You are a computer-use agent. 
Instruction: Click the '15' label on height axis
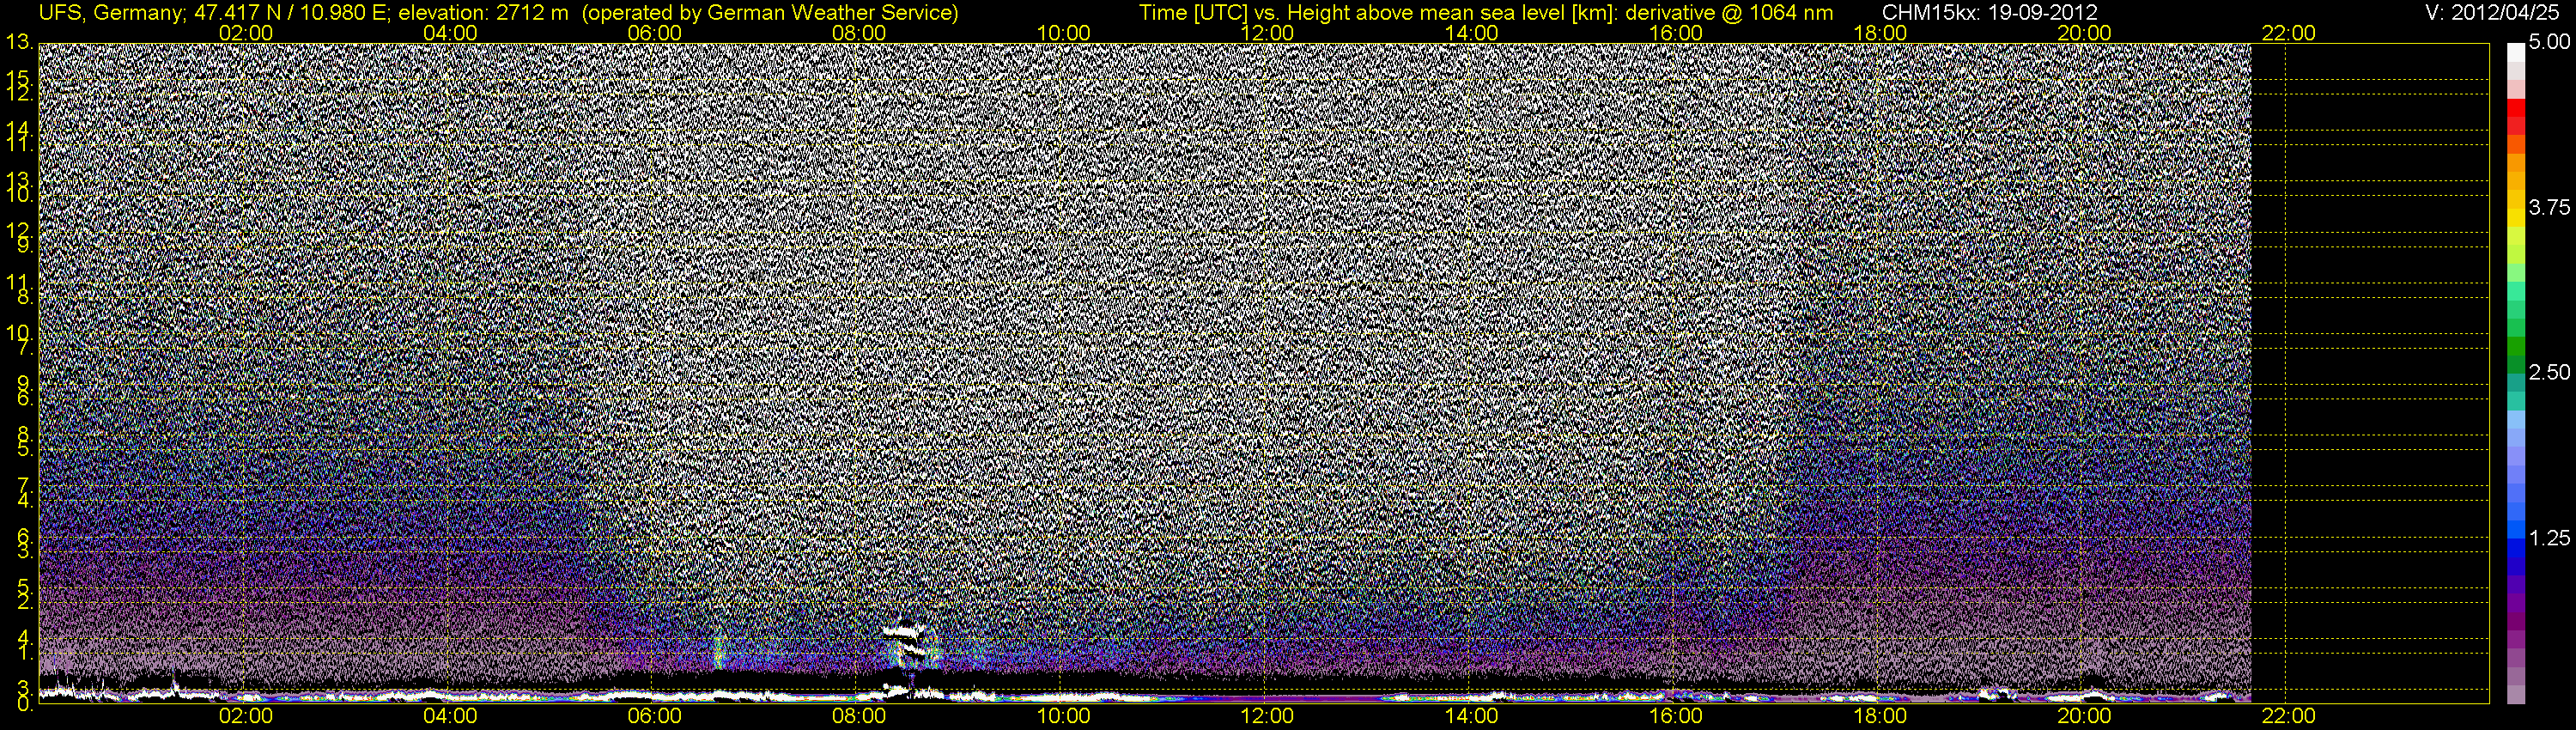click(20, 77)
